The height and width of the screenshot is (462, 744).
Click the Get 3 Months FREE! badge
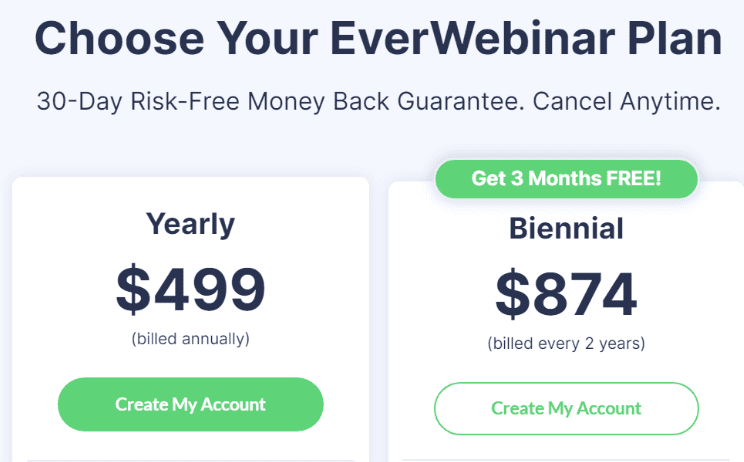pyautogui.click(x=566, y=180)
